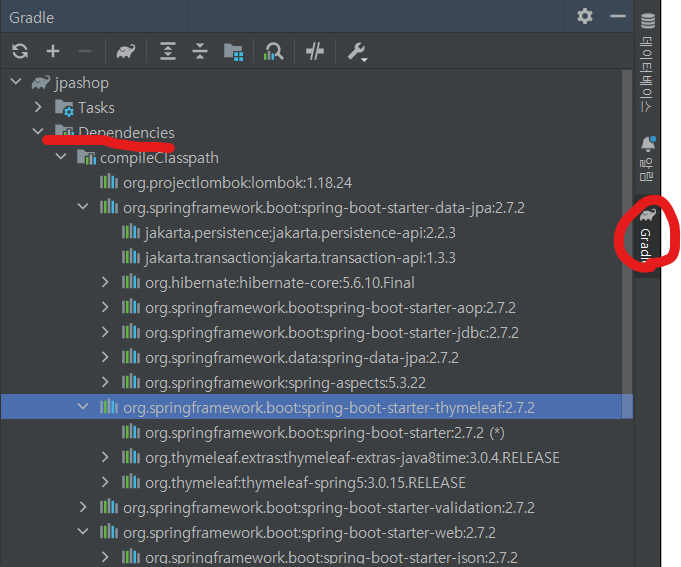This screenshot has width=681, height=567.
Task: Click the Gradle panel title
Action: 32,18
